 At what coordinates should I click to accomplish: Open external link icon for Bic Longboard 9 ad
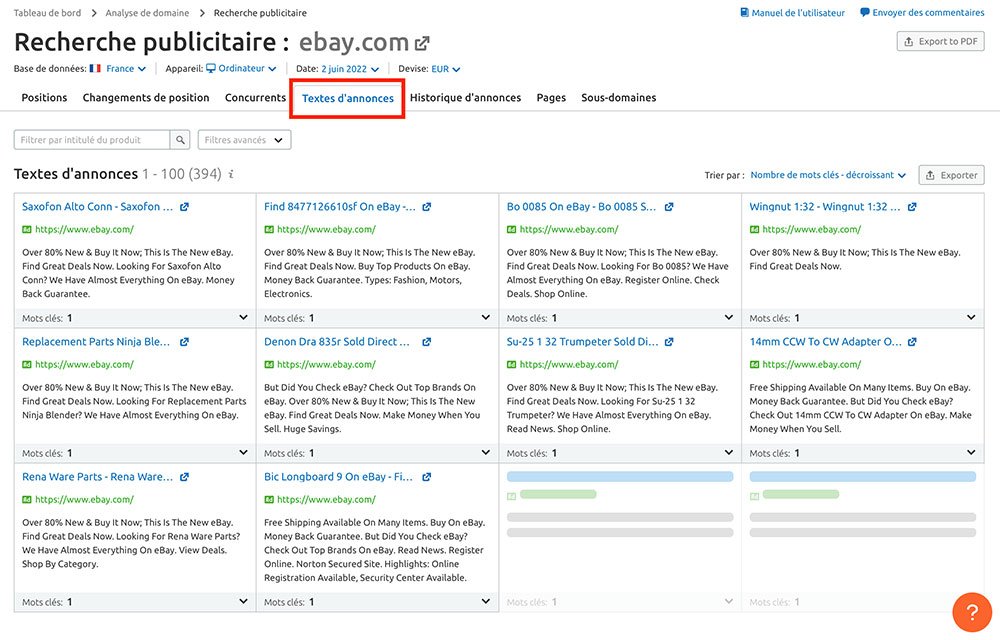pos(427,477)
